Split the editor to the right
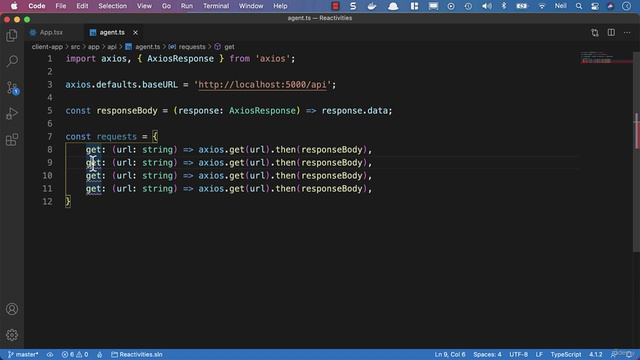Image resolution: width=640 pixels, height=360 pixels. pos(611,33)
